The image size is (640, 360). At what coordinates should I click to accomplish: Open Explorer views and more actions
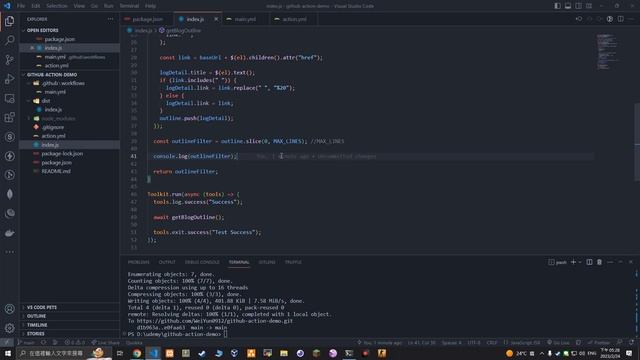click(x=110, y=19)
